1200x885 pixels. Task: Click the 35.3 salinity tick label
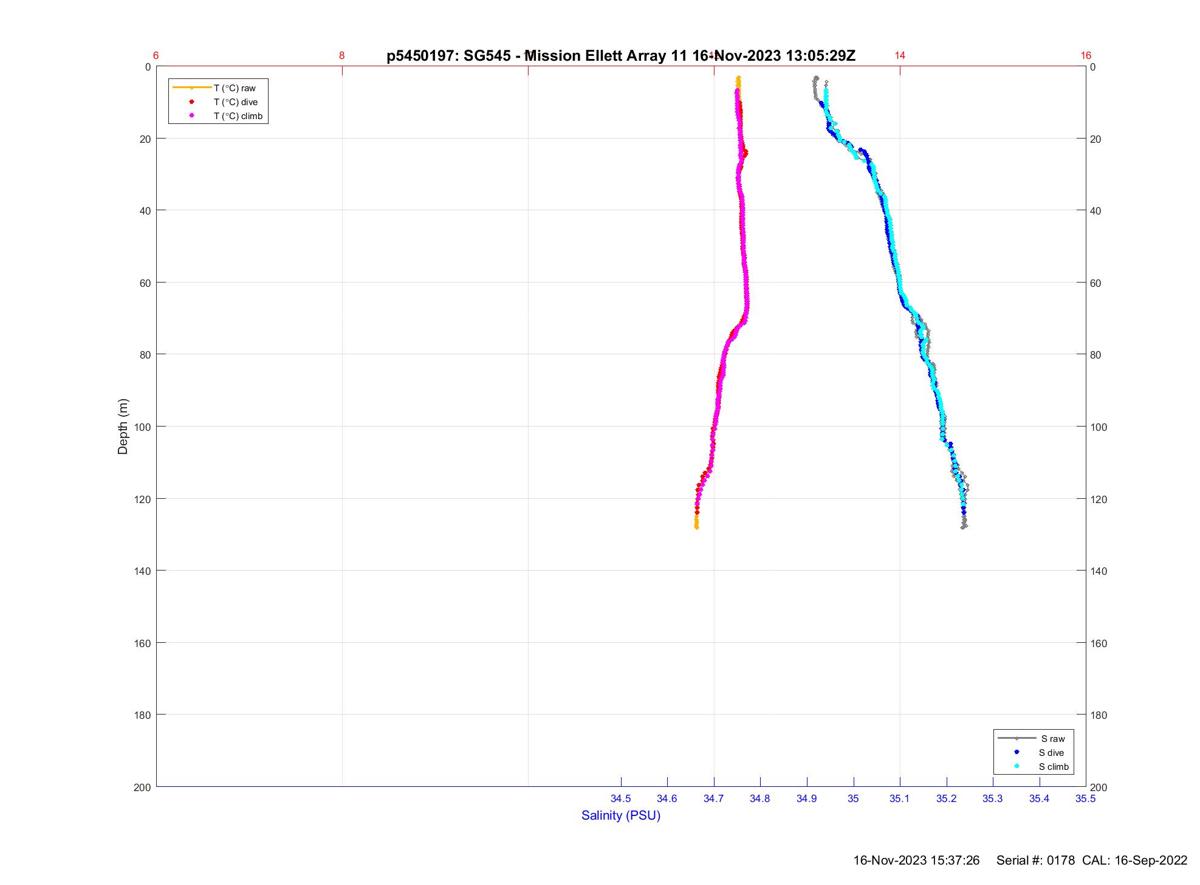993,798
